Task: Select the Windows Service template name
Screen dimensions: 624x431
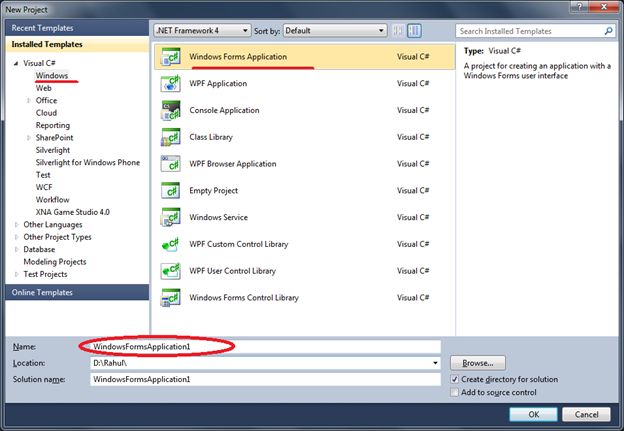Action: (x=218, y=217)
